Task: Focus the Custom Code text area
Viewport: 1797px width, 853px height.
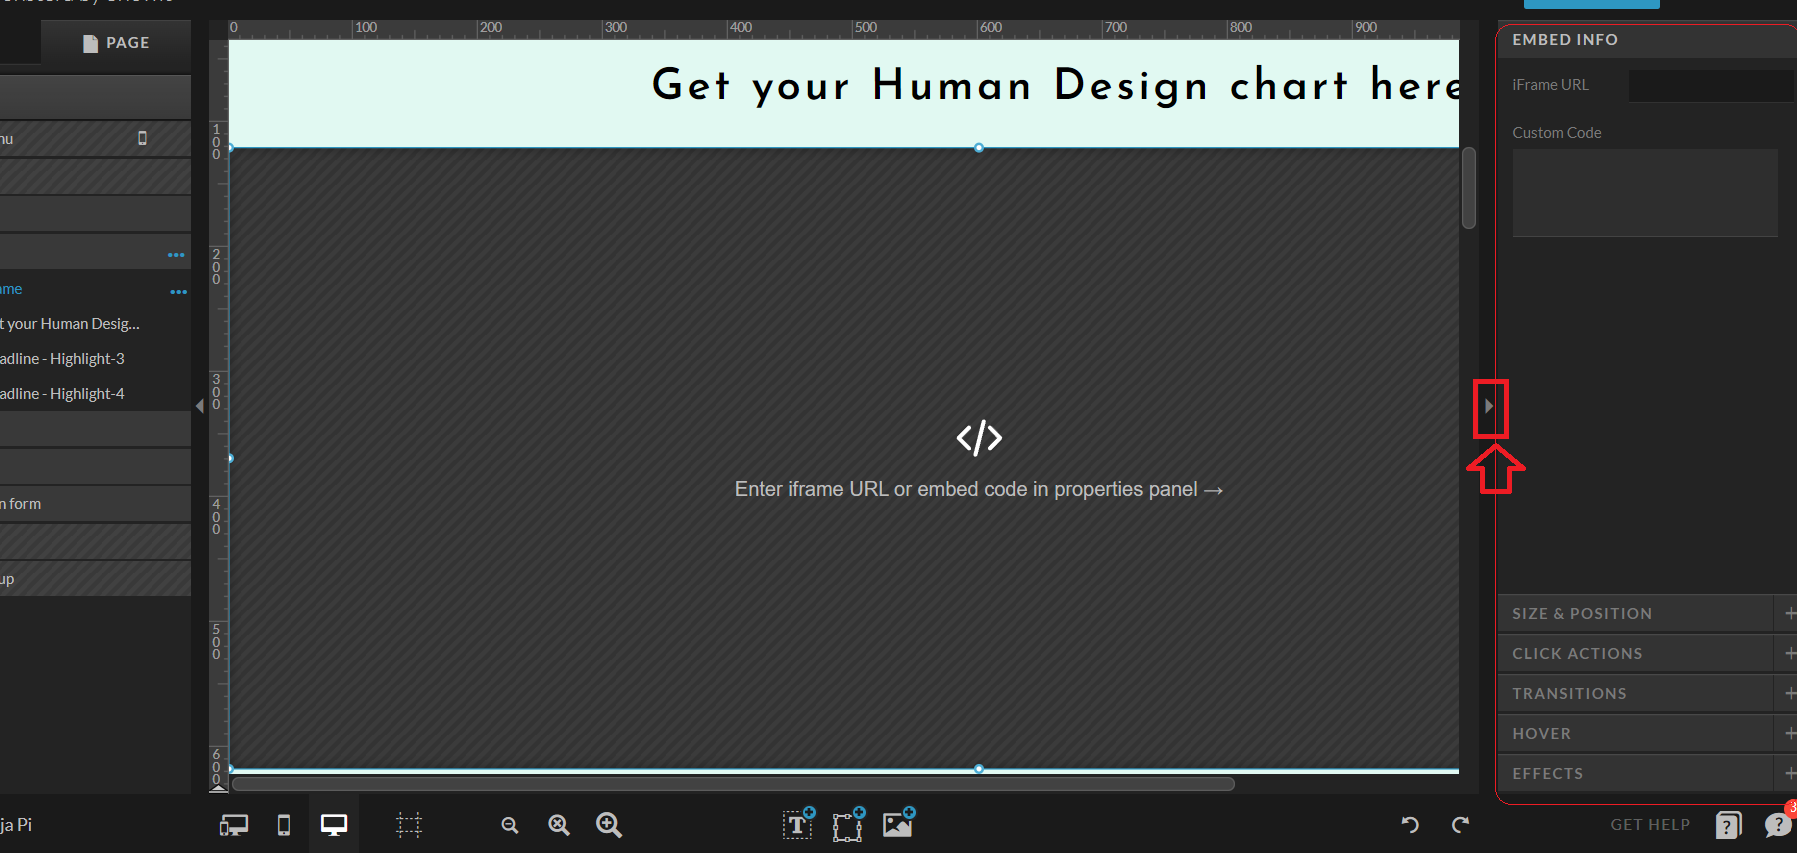Action: [1645, 193]
